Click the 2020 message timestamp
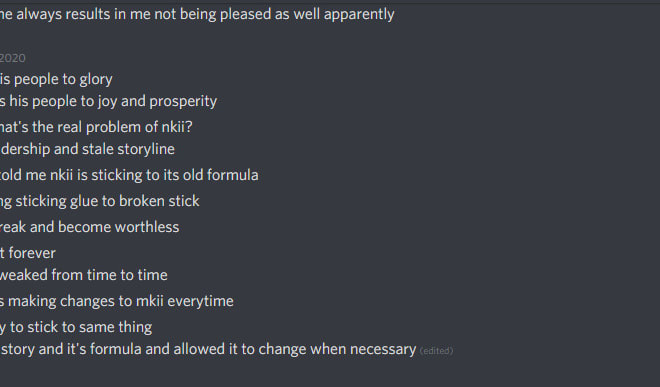 [13, 58]
